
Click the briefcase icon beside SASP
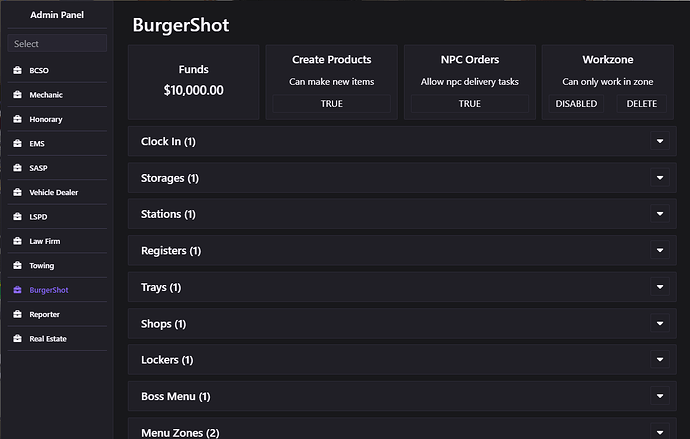tap(17, 168)
